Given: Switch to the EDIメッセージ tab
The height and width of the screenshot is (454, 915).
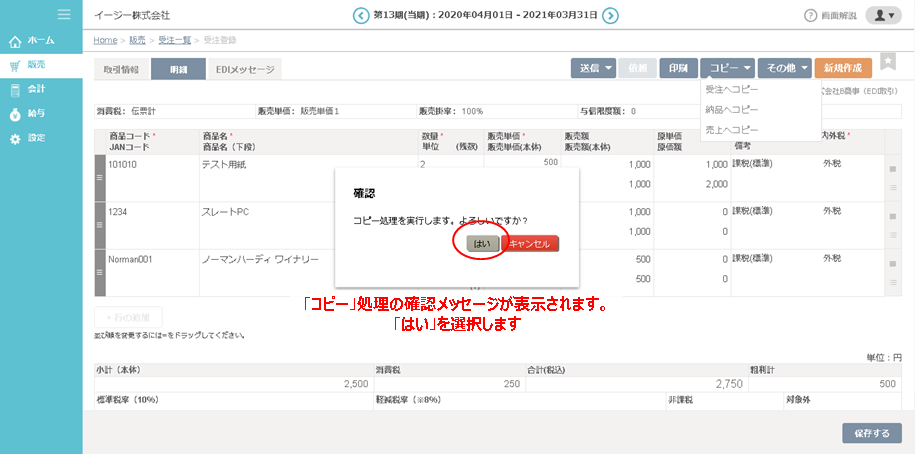Looking at the screenshot, I should point(245,69).
